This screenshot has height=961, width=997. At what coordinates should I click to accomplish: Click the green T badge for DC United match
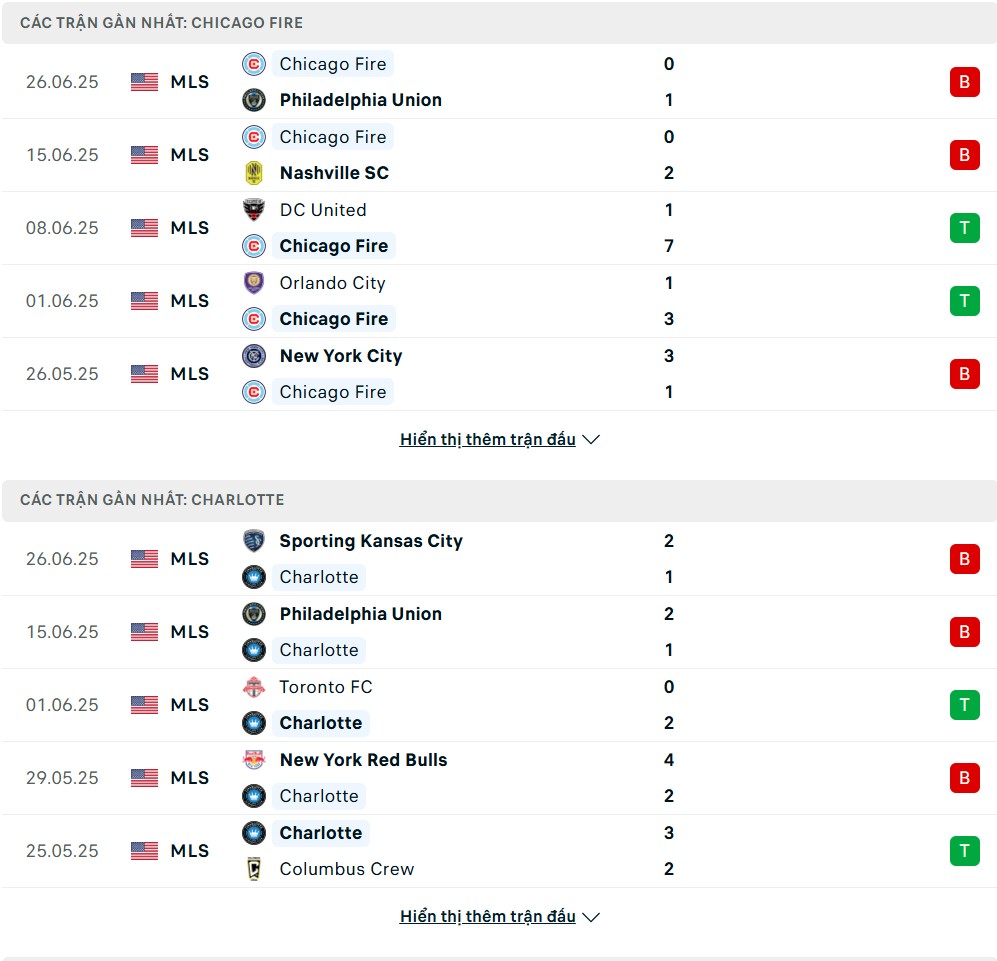tap(965, 228)
